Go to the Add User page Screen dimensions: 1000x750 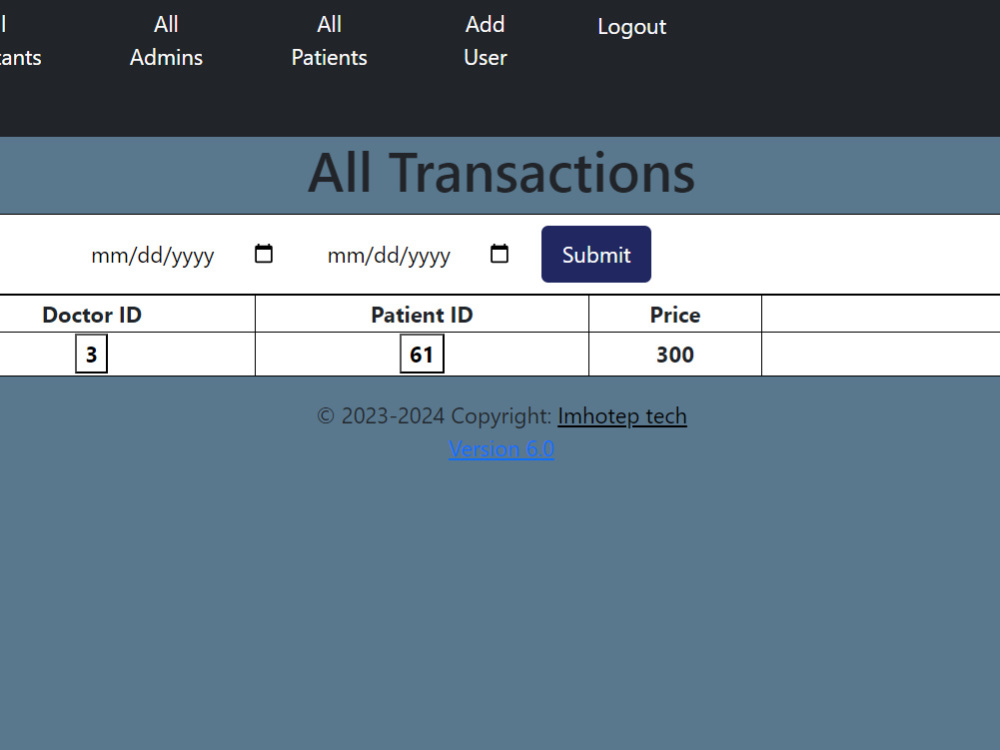coord(485,41)
